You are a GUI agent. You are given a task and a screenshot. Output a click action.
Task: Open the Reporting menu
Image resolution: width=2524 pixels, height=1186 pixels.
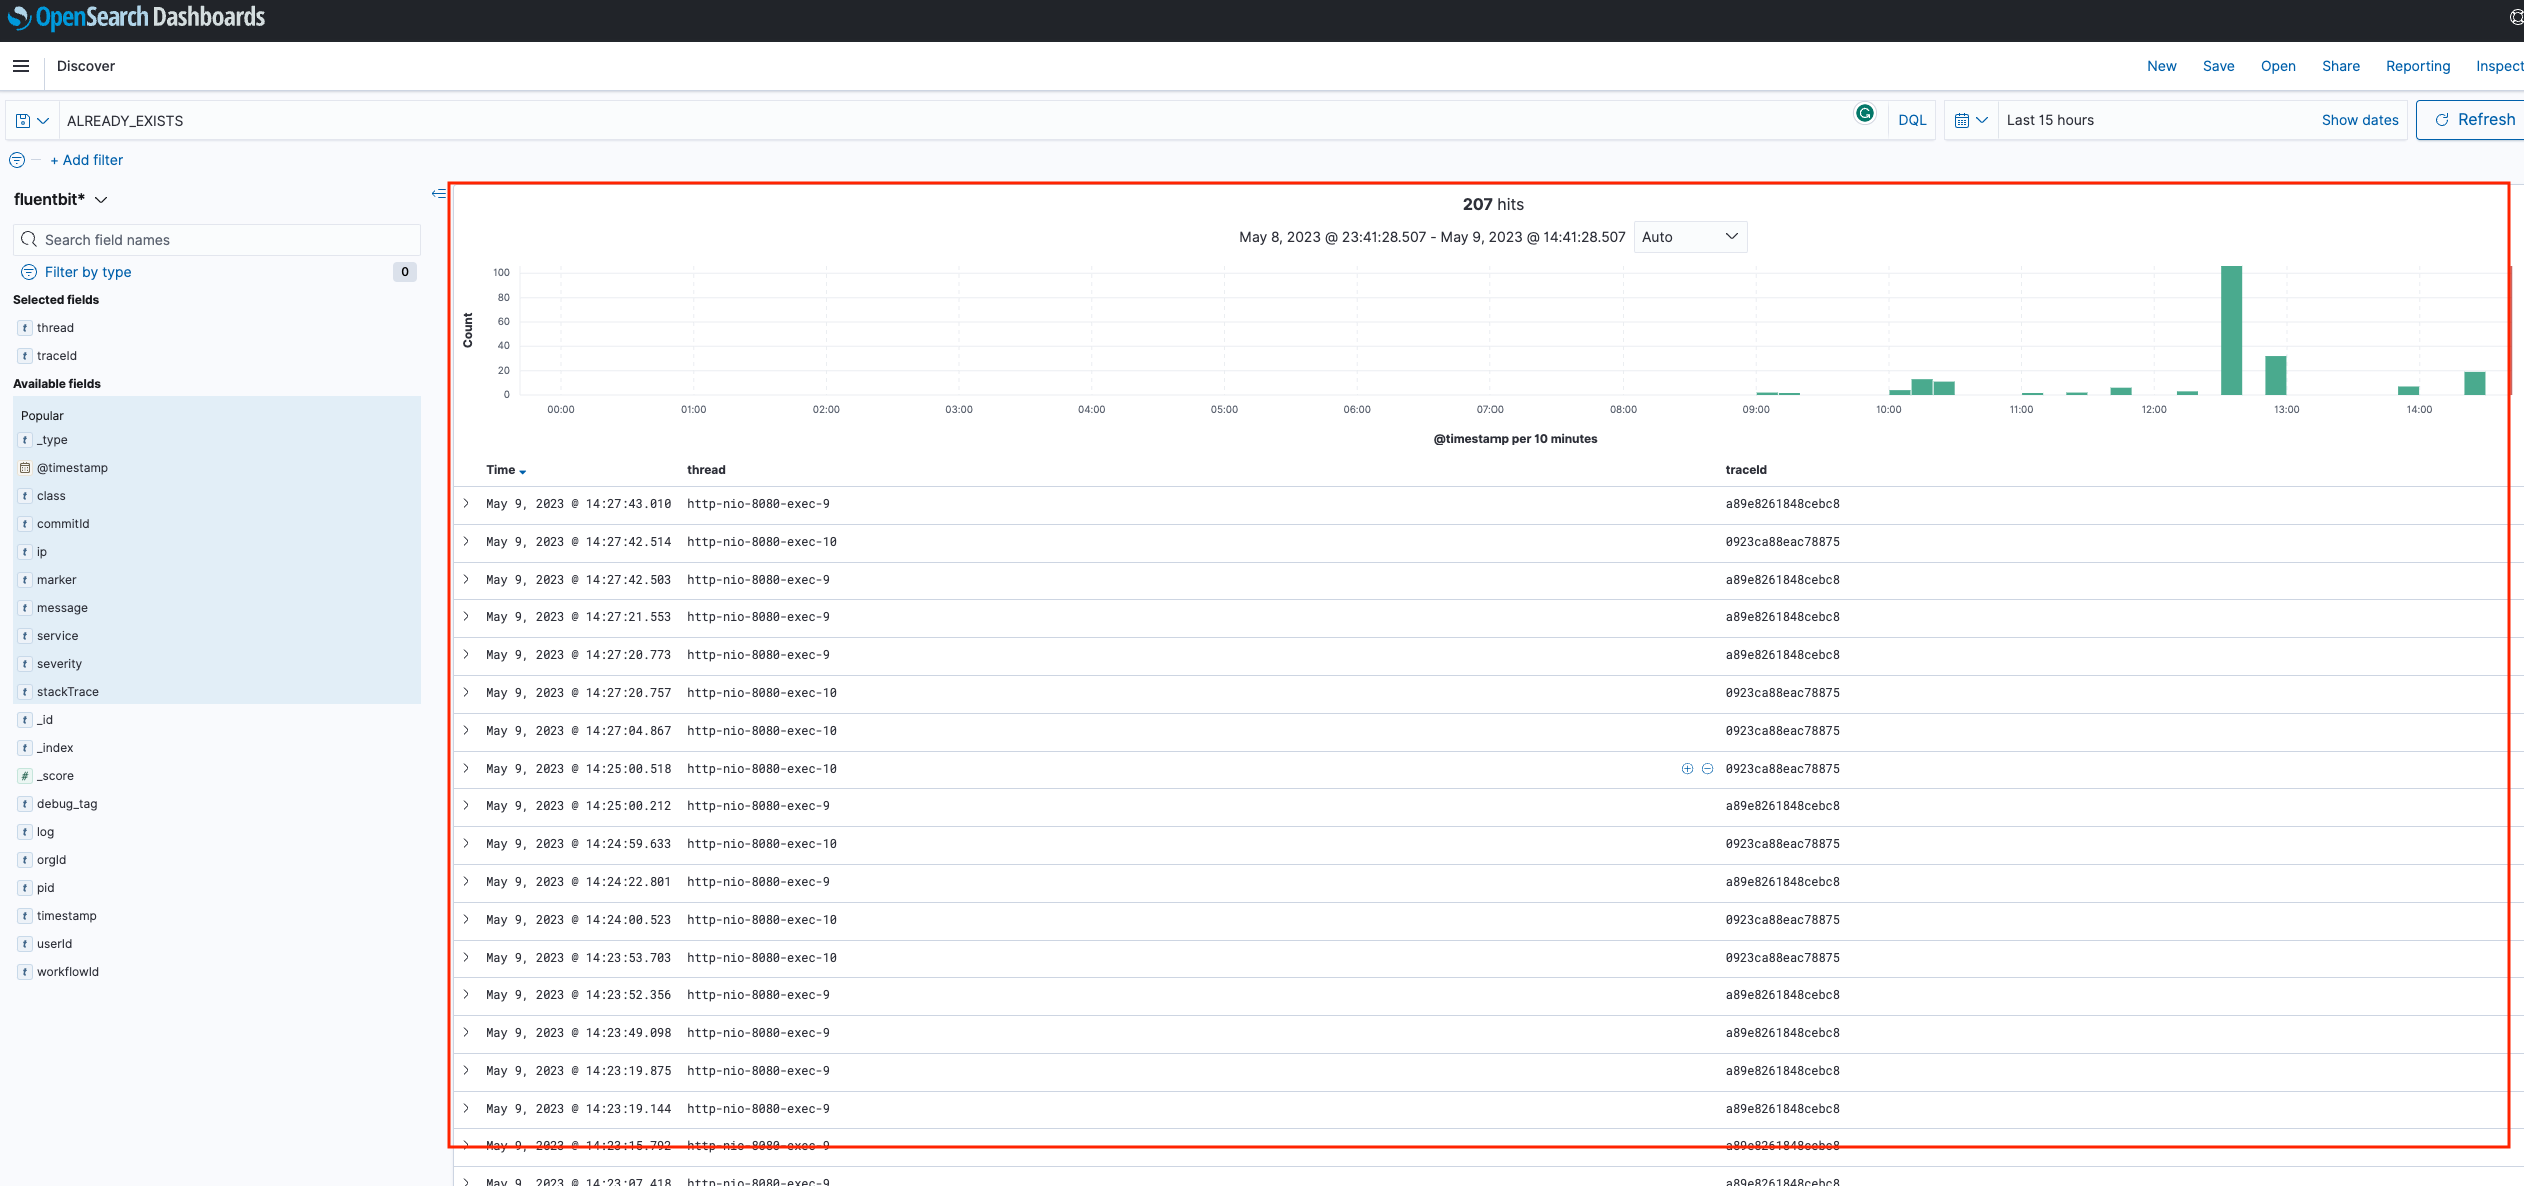(x=2417, y=66)
